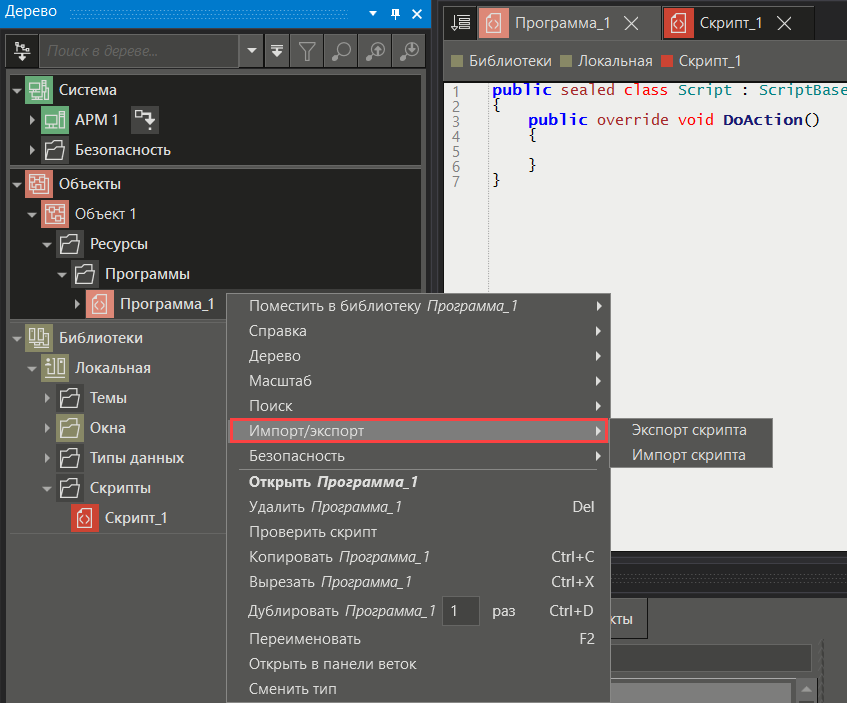Click the magnifier search icon in tree toolbar

(x=341, y=50)
